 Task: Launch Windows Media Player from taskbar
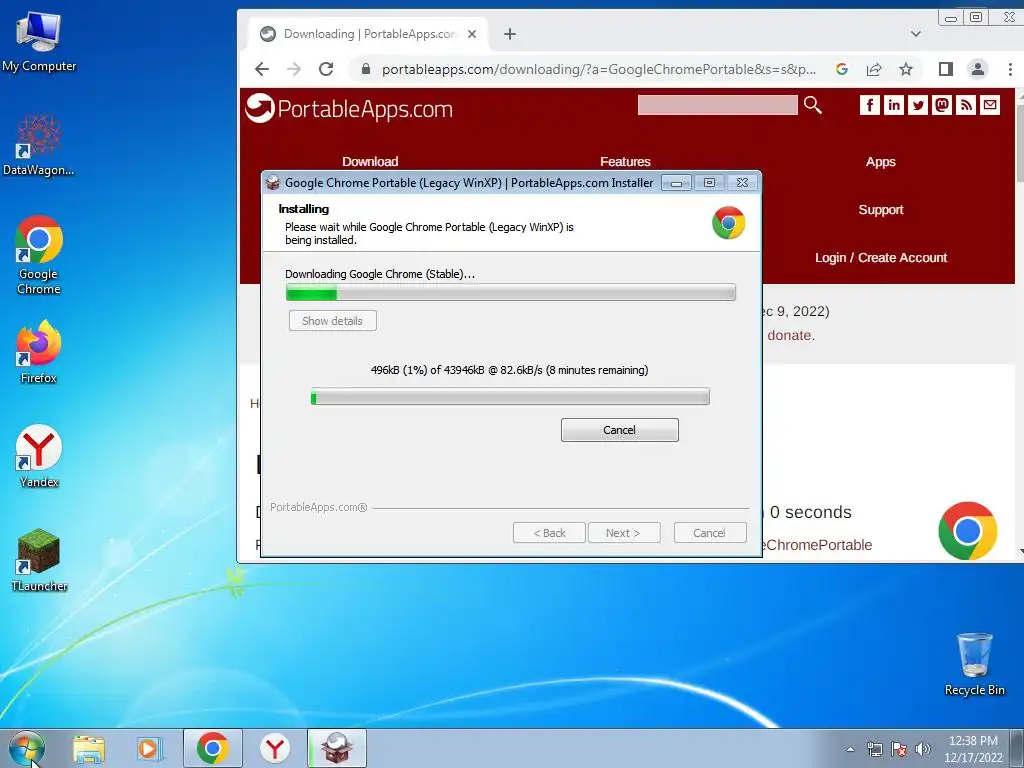click(150, 748)
